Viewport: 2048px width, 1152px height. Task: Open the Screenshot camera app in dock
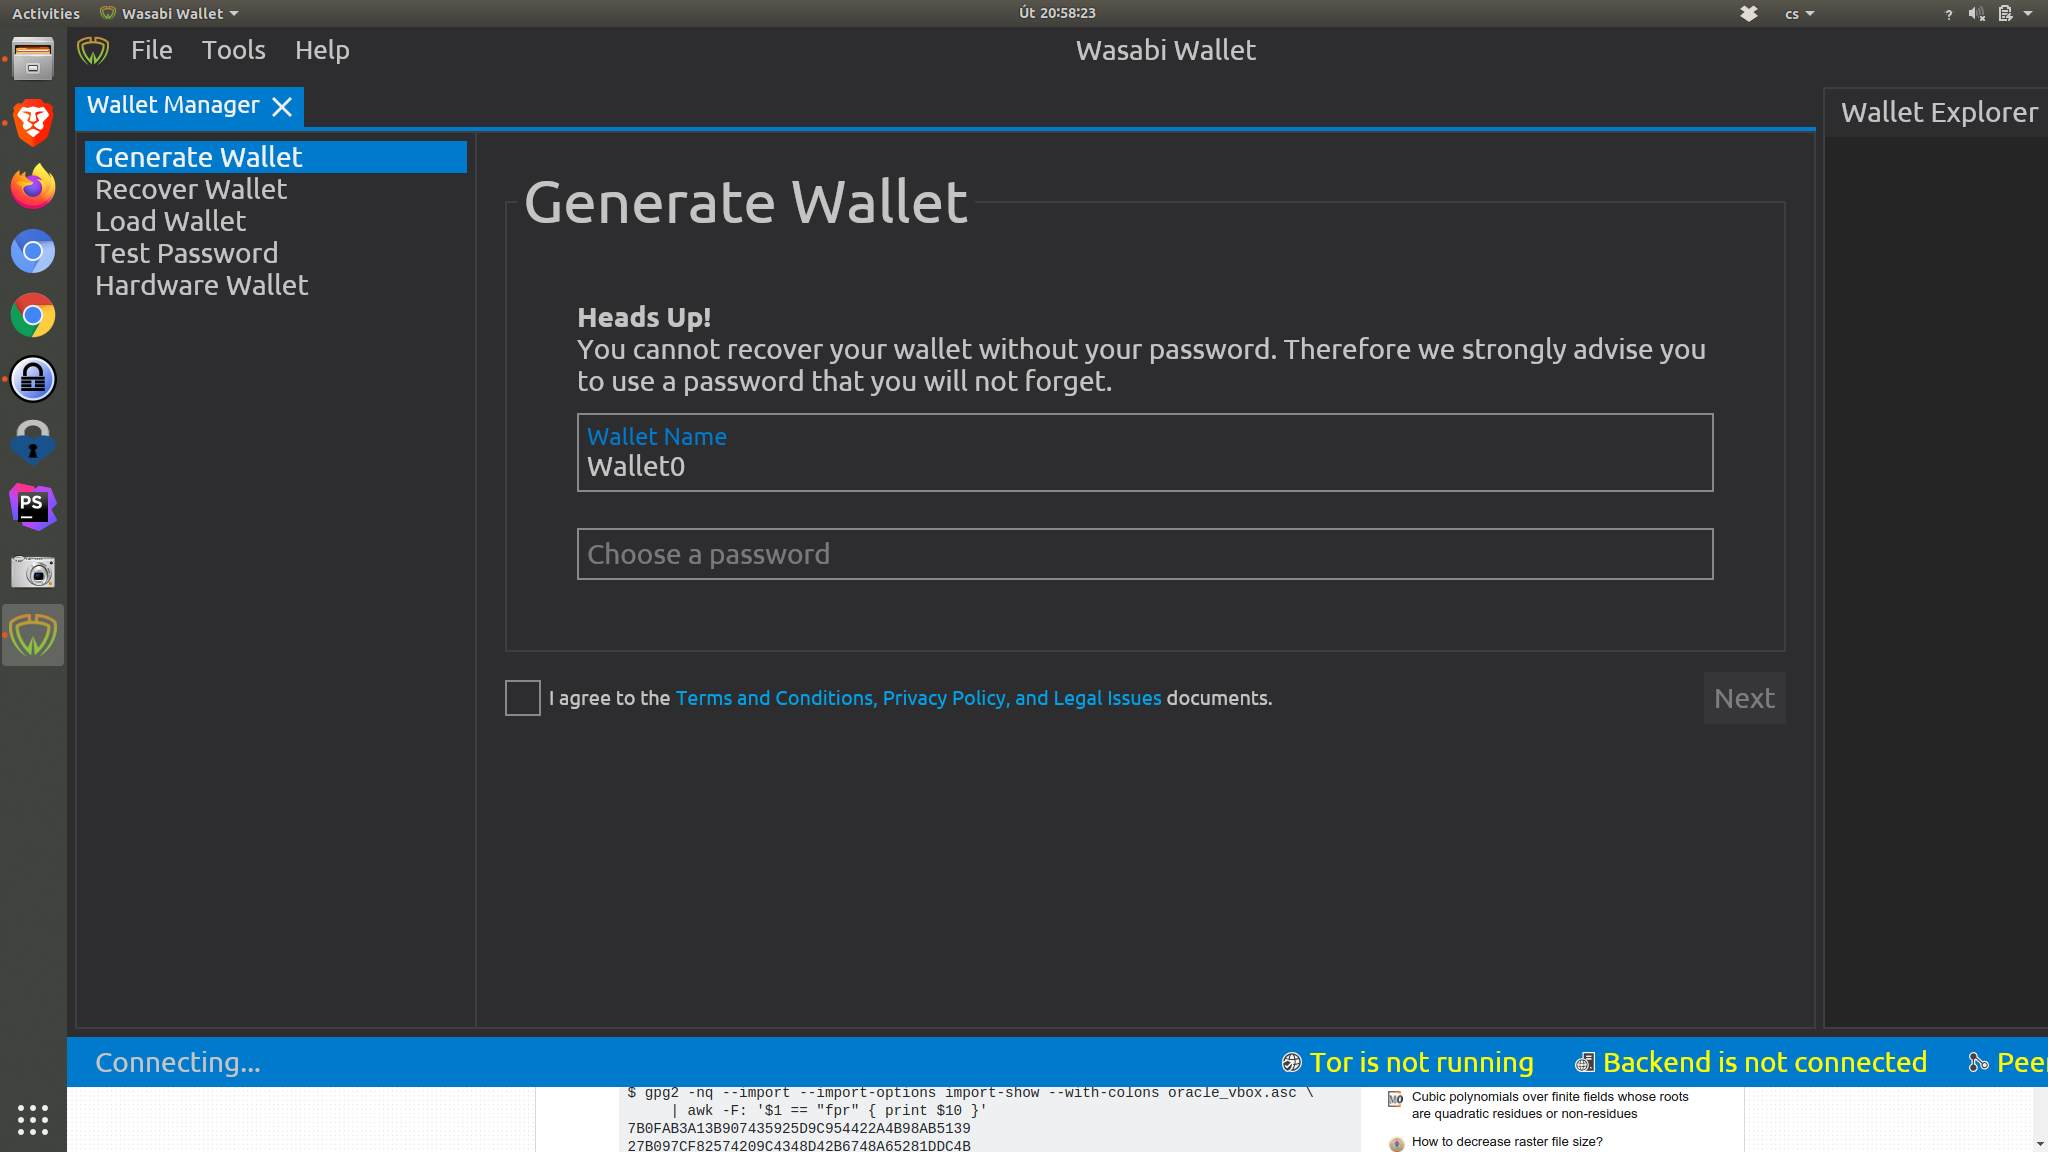pyautogui.click(x=33, y=571)
